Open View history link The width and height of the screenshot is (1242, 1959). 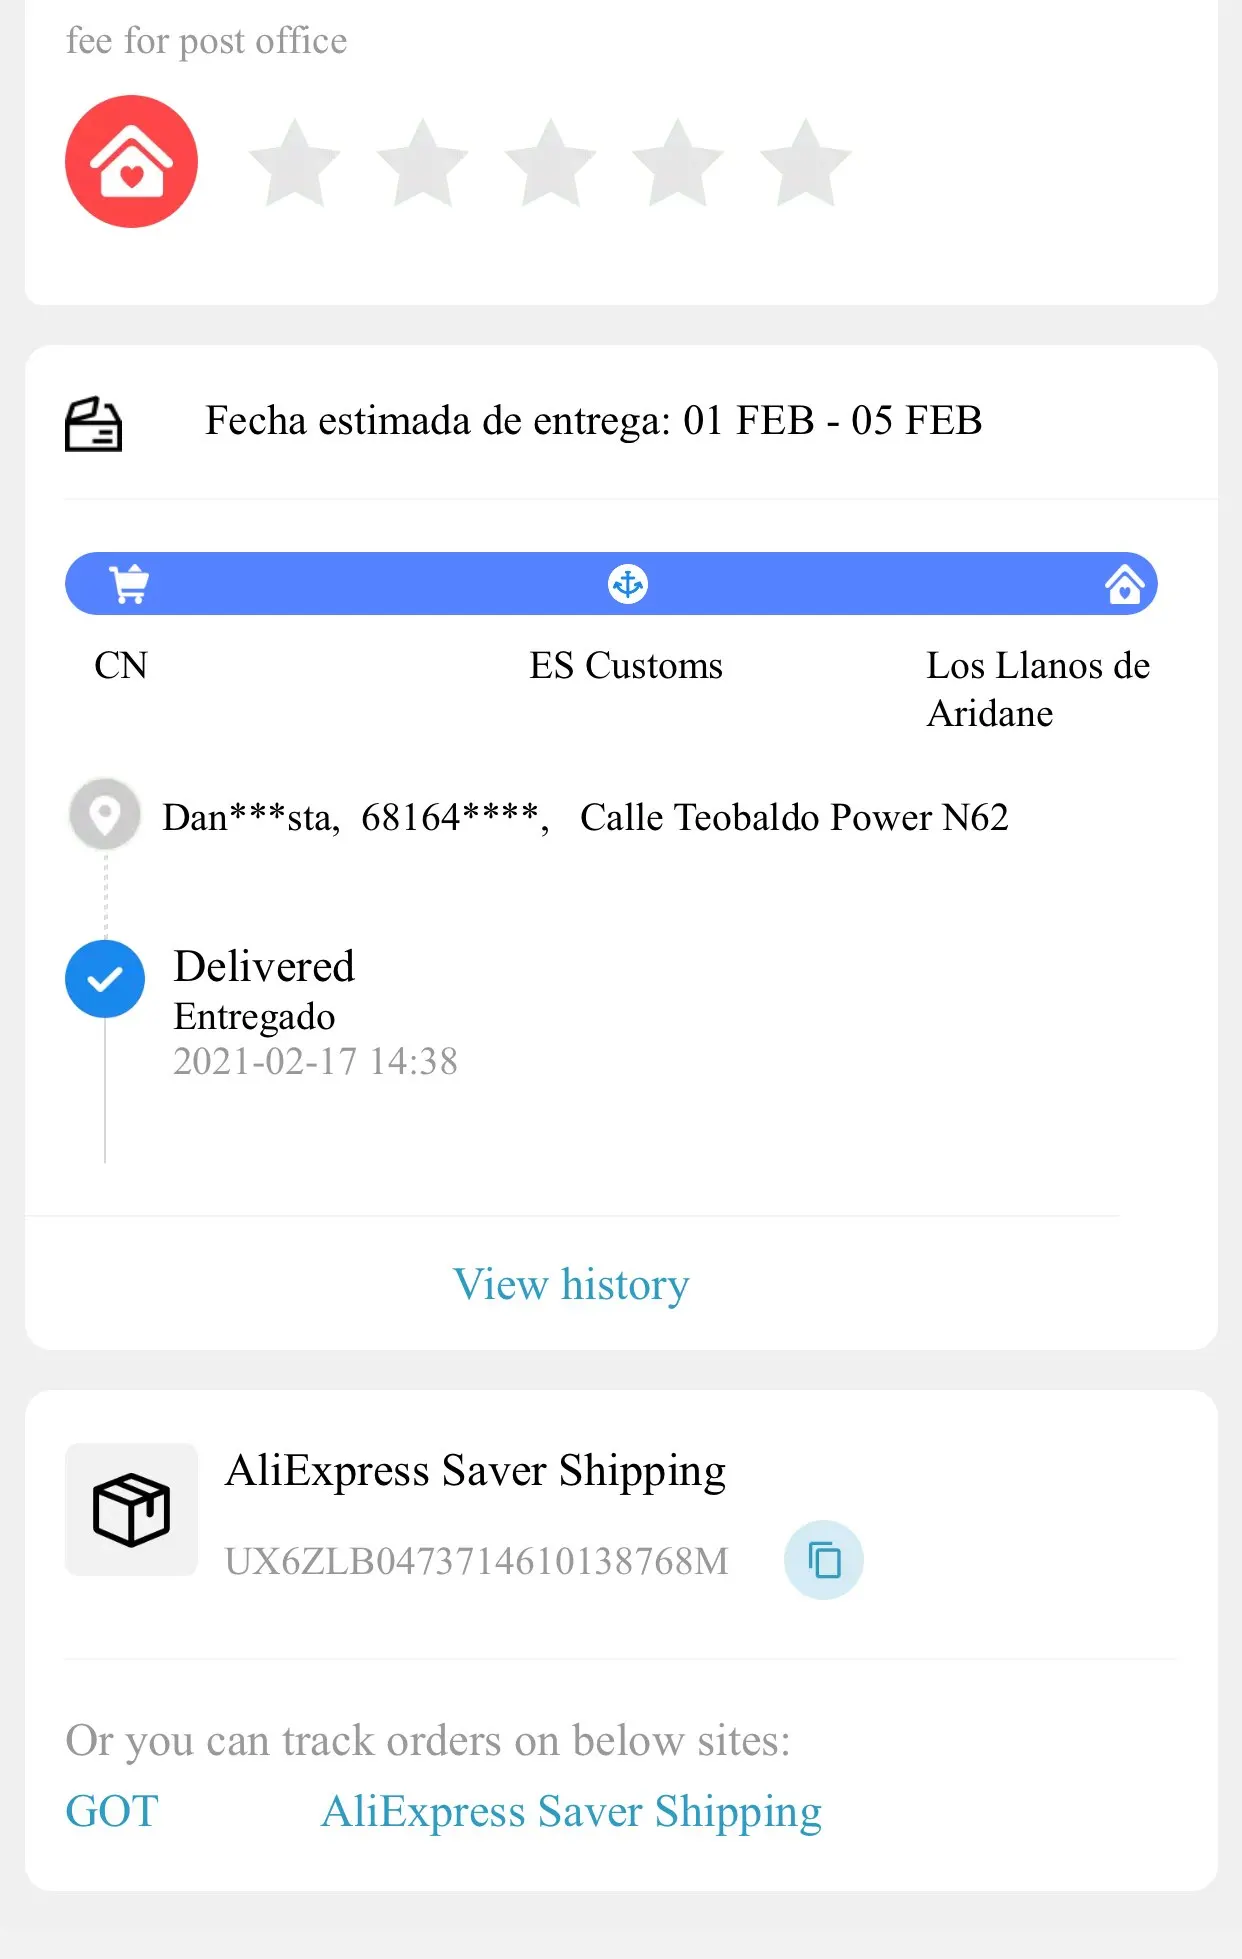click(571, 1284)
